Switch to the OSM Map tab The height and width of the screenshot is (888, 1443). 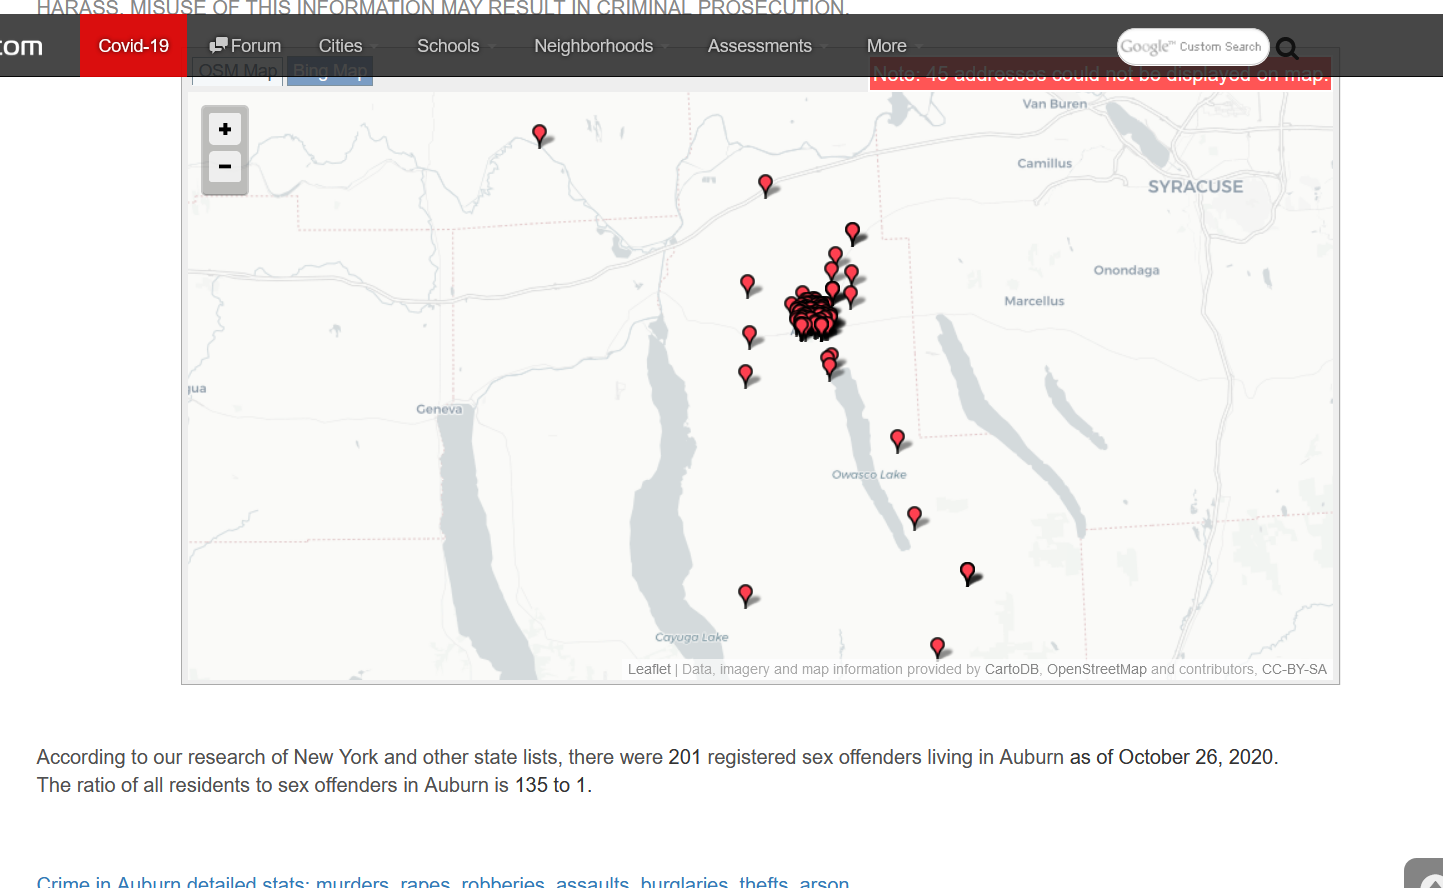tap(238, 71)
